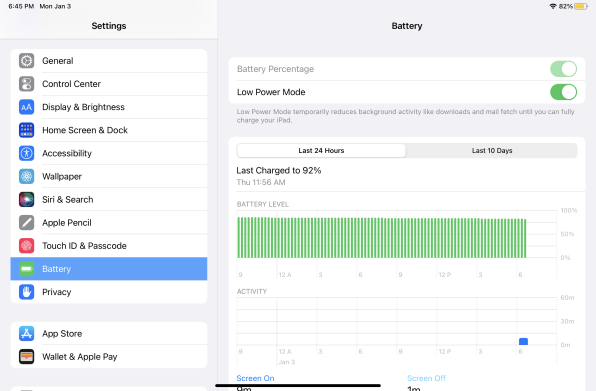Switch to Last 24 Hours tab
This screenshot has height=391, width=596.
(x=321, y=150)
